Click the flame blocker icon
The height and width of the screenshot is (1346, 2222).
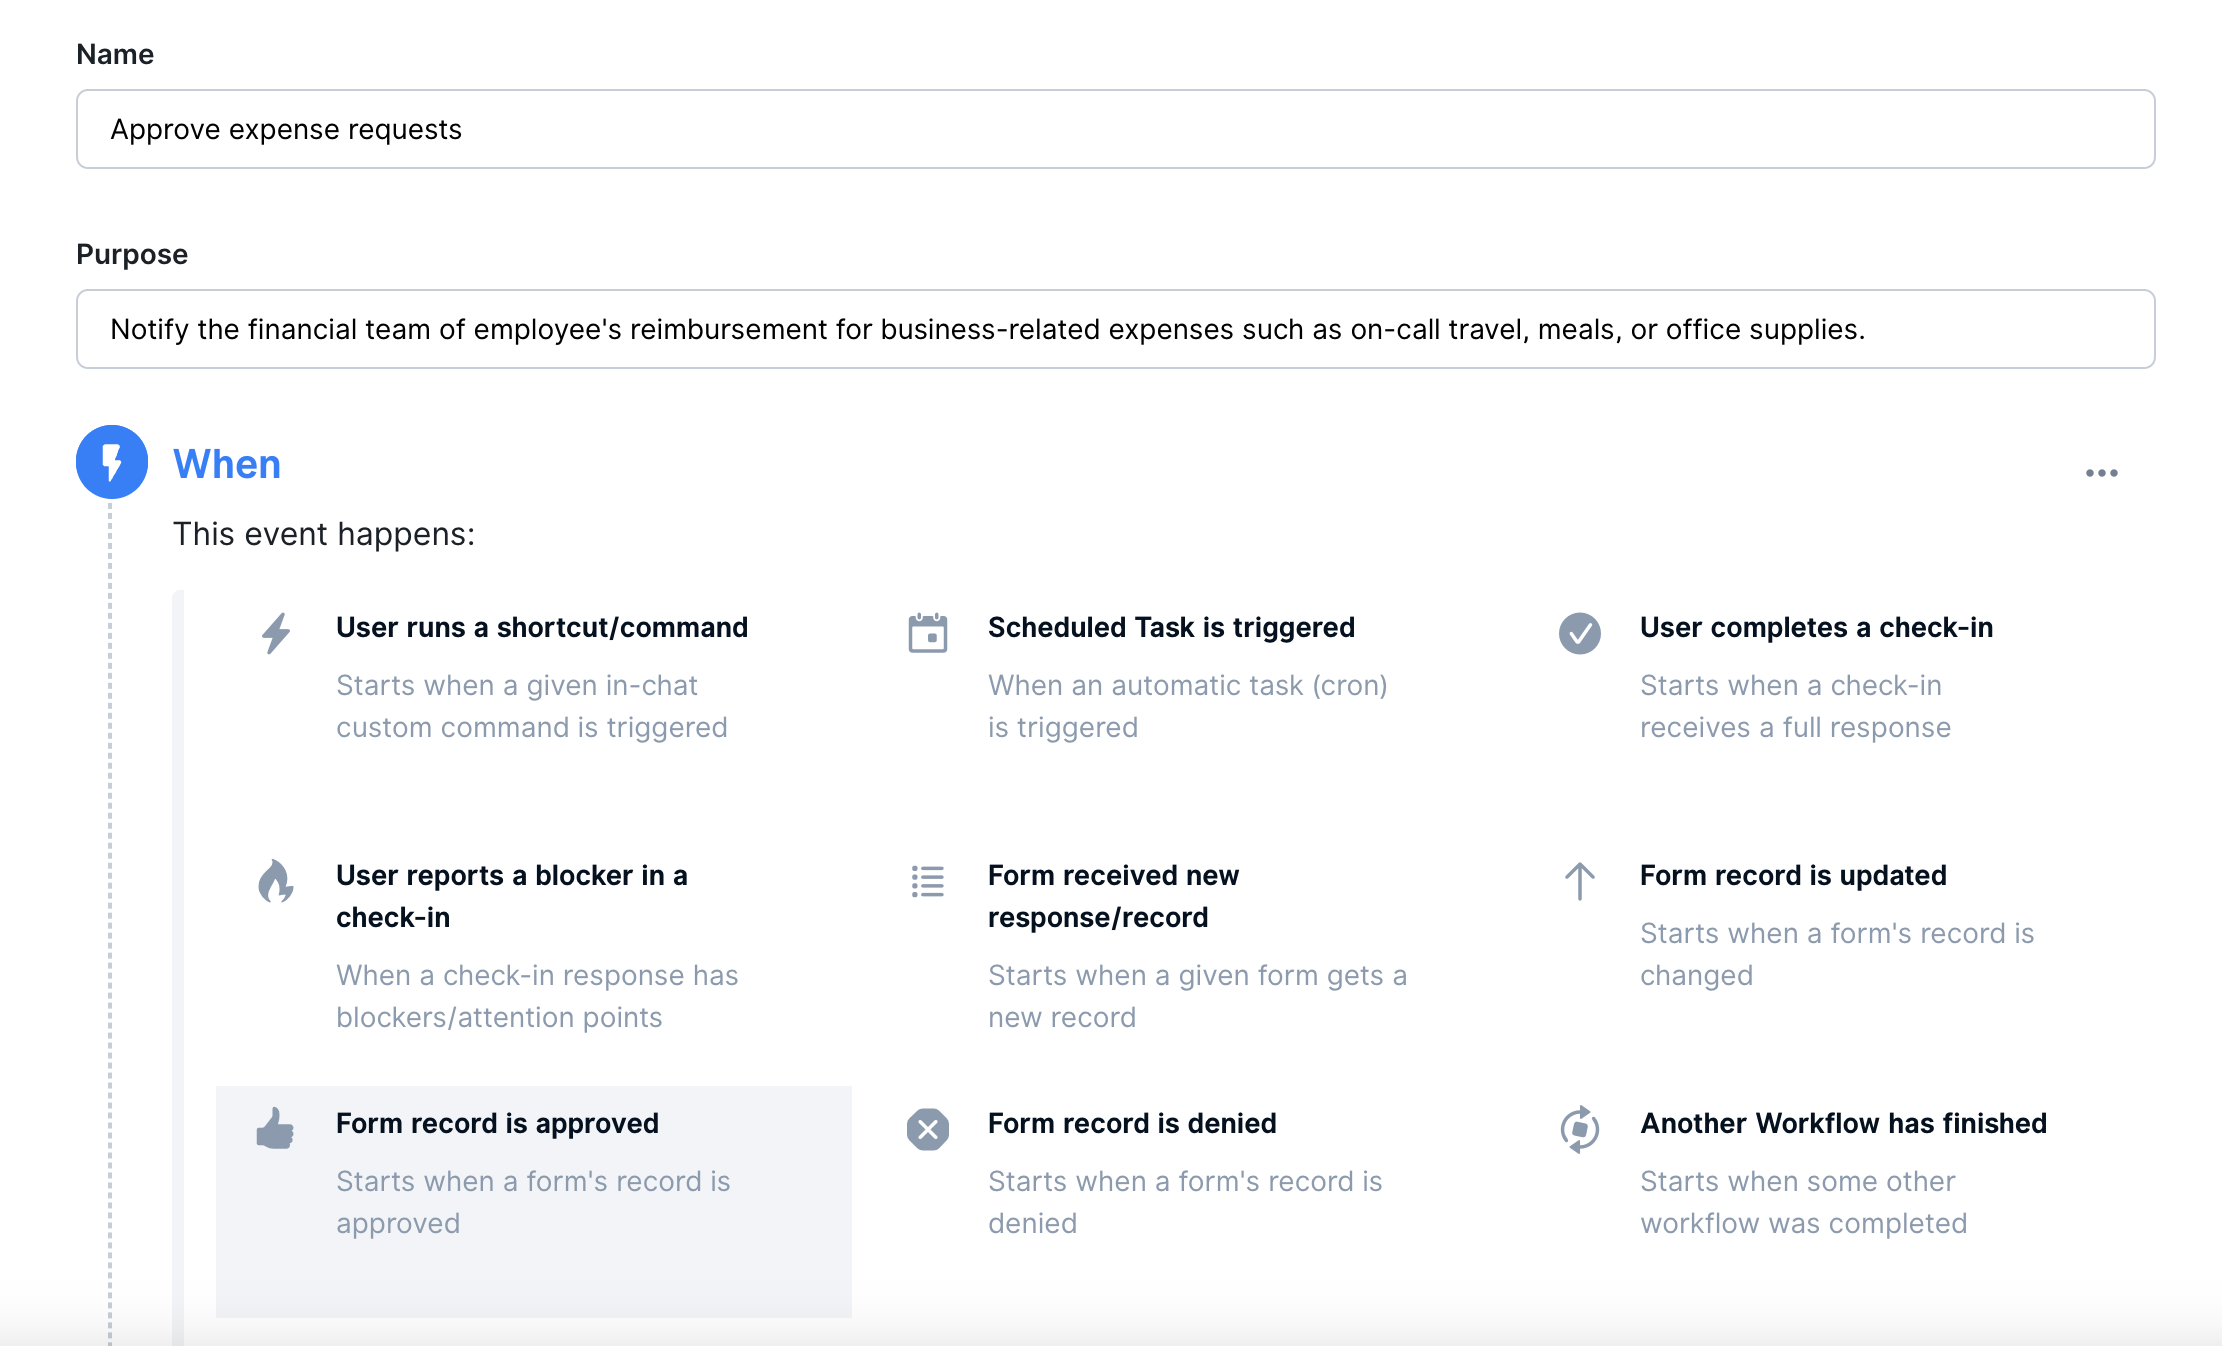pos(276,881)
